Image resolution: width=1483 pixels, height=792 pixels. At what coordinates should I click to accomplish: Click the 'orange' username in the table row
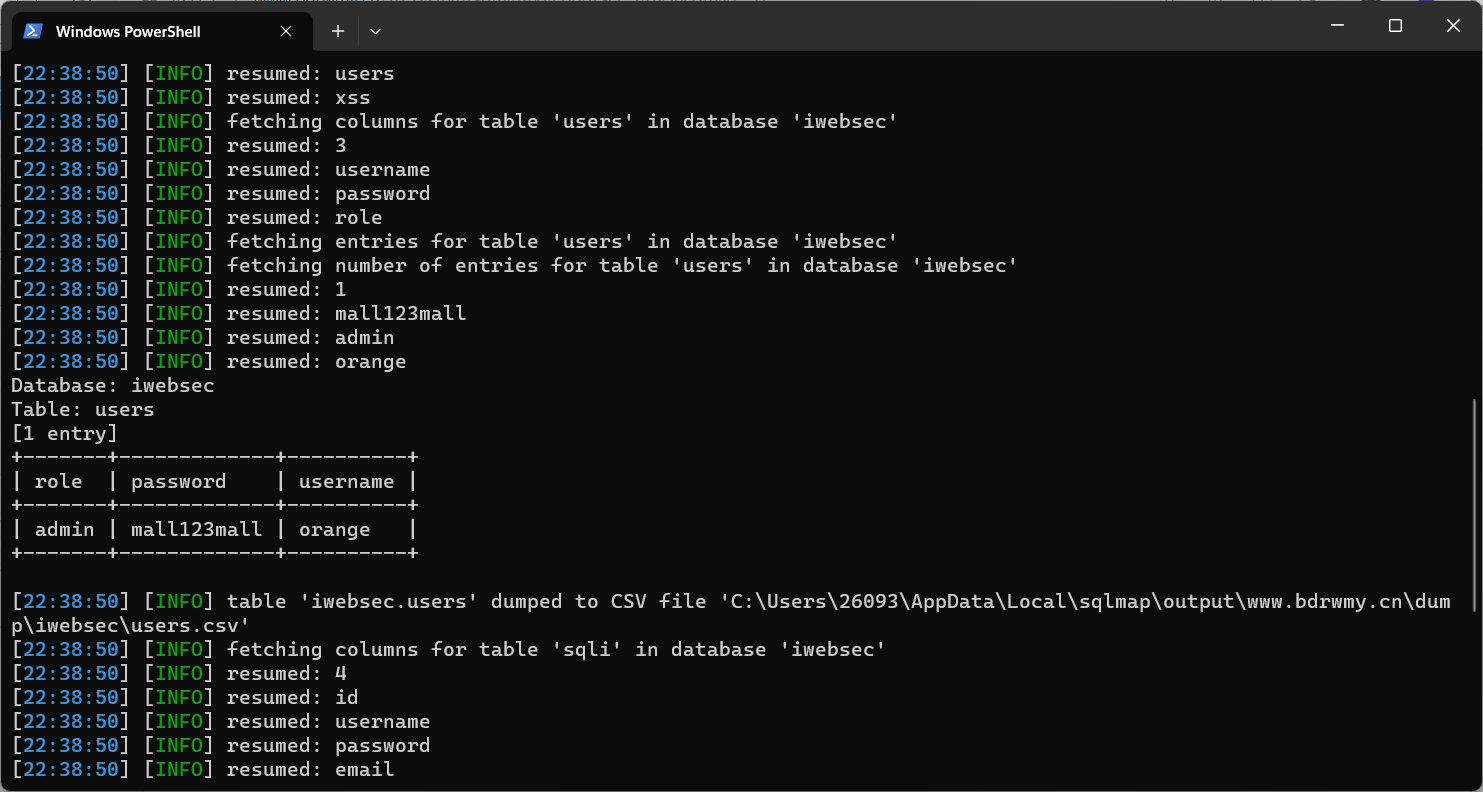coord(334,530)
